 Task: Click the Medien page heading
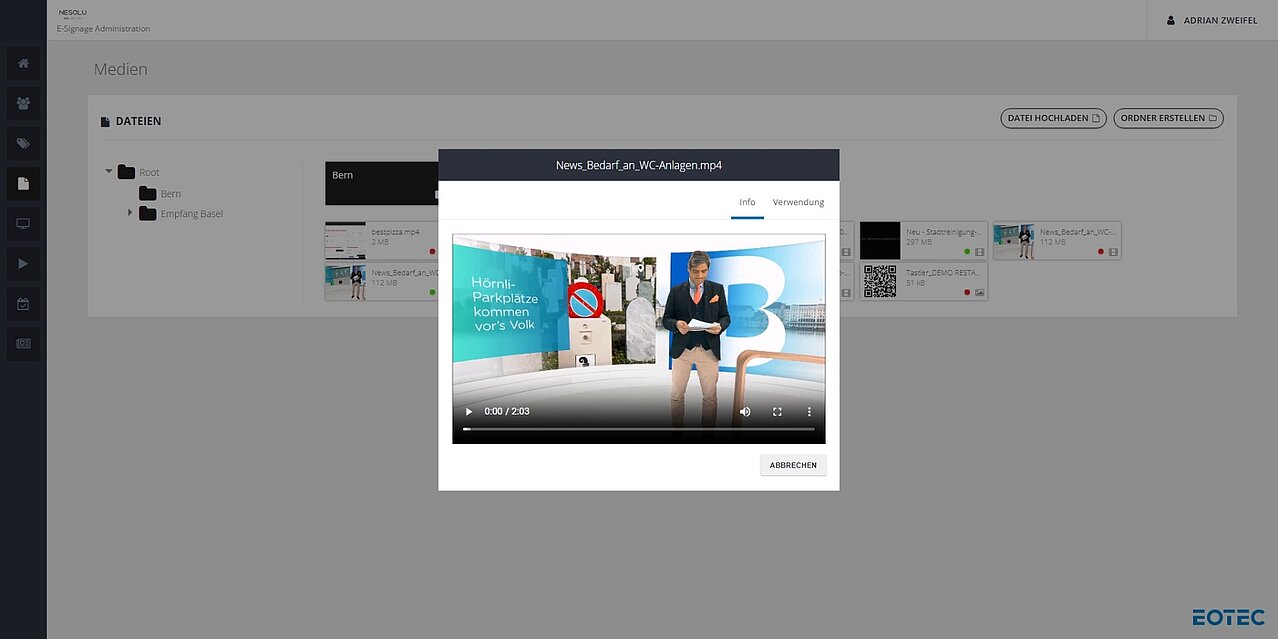121,69
